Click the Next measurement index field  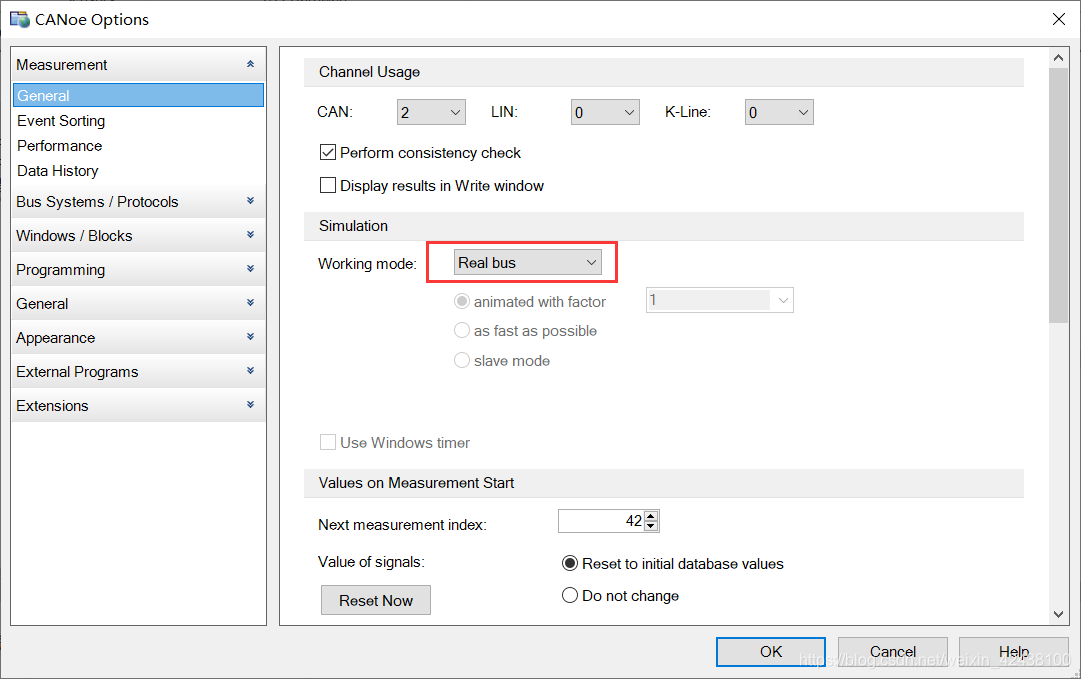tap(601, 521)
